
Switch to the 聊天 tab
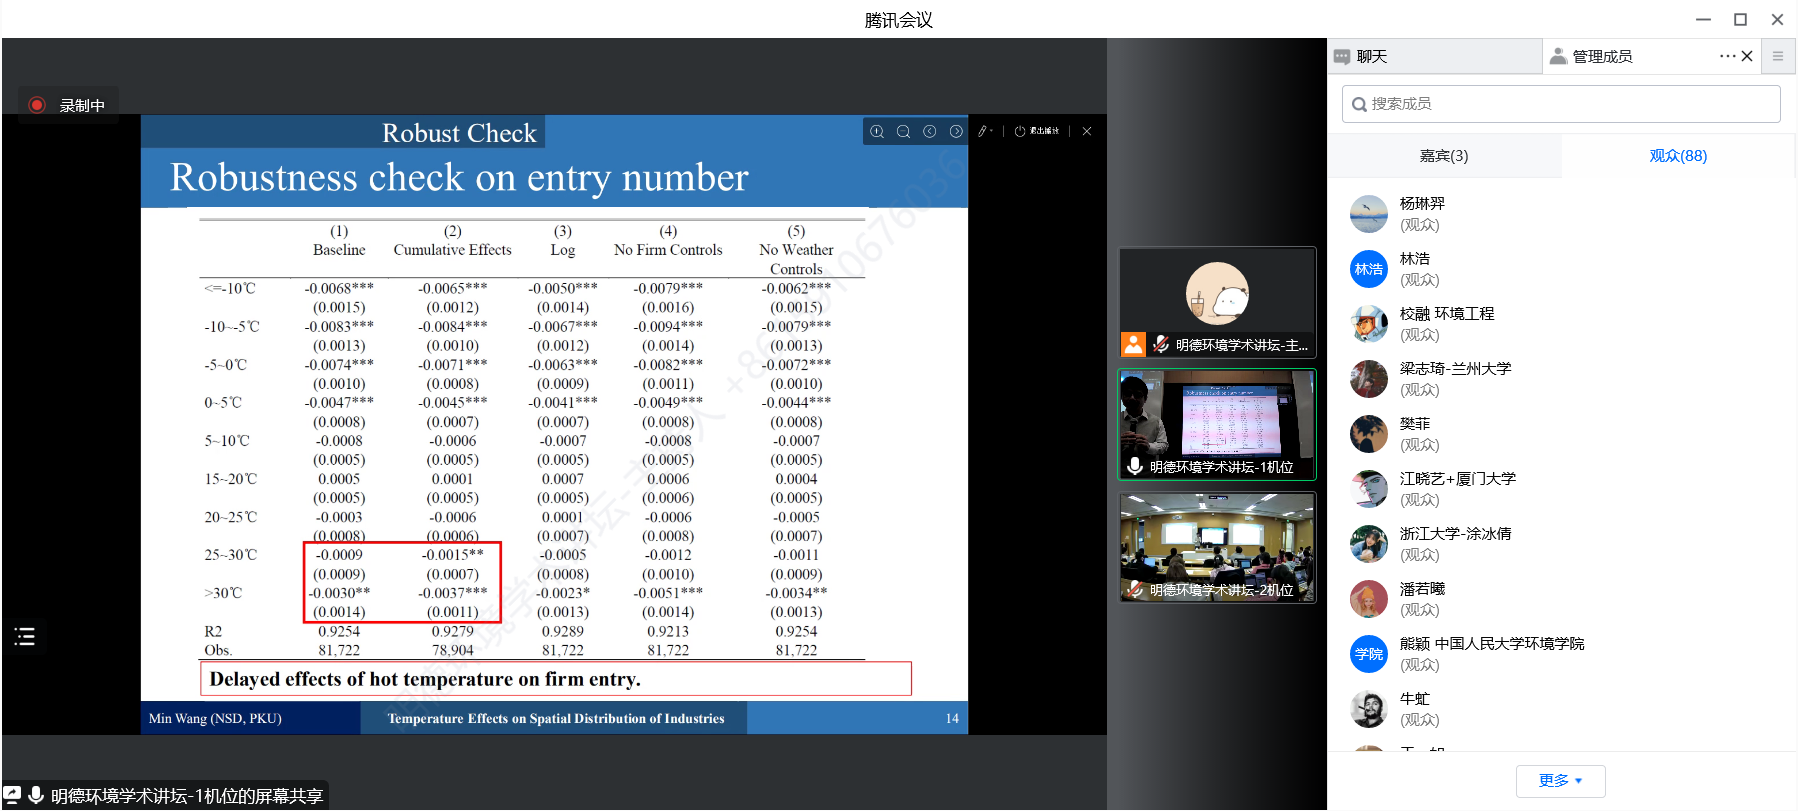pos(1371,57)
